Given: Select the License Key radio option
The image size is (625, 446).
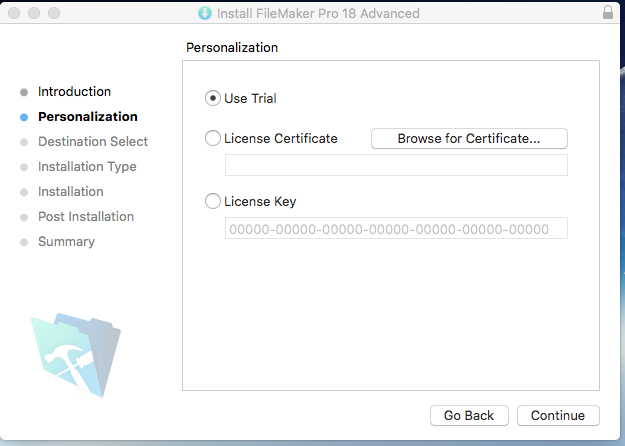Looking at the screenshot, I should tap(213, 201).
